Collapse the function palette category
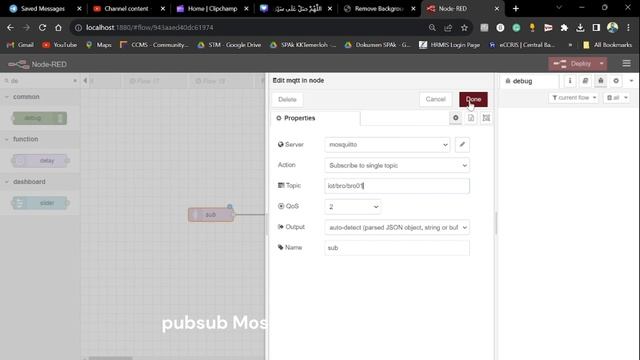640x360 pixels. (40, 139)
